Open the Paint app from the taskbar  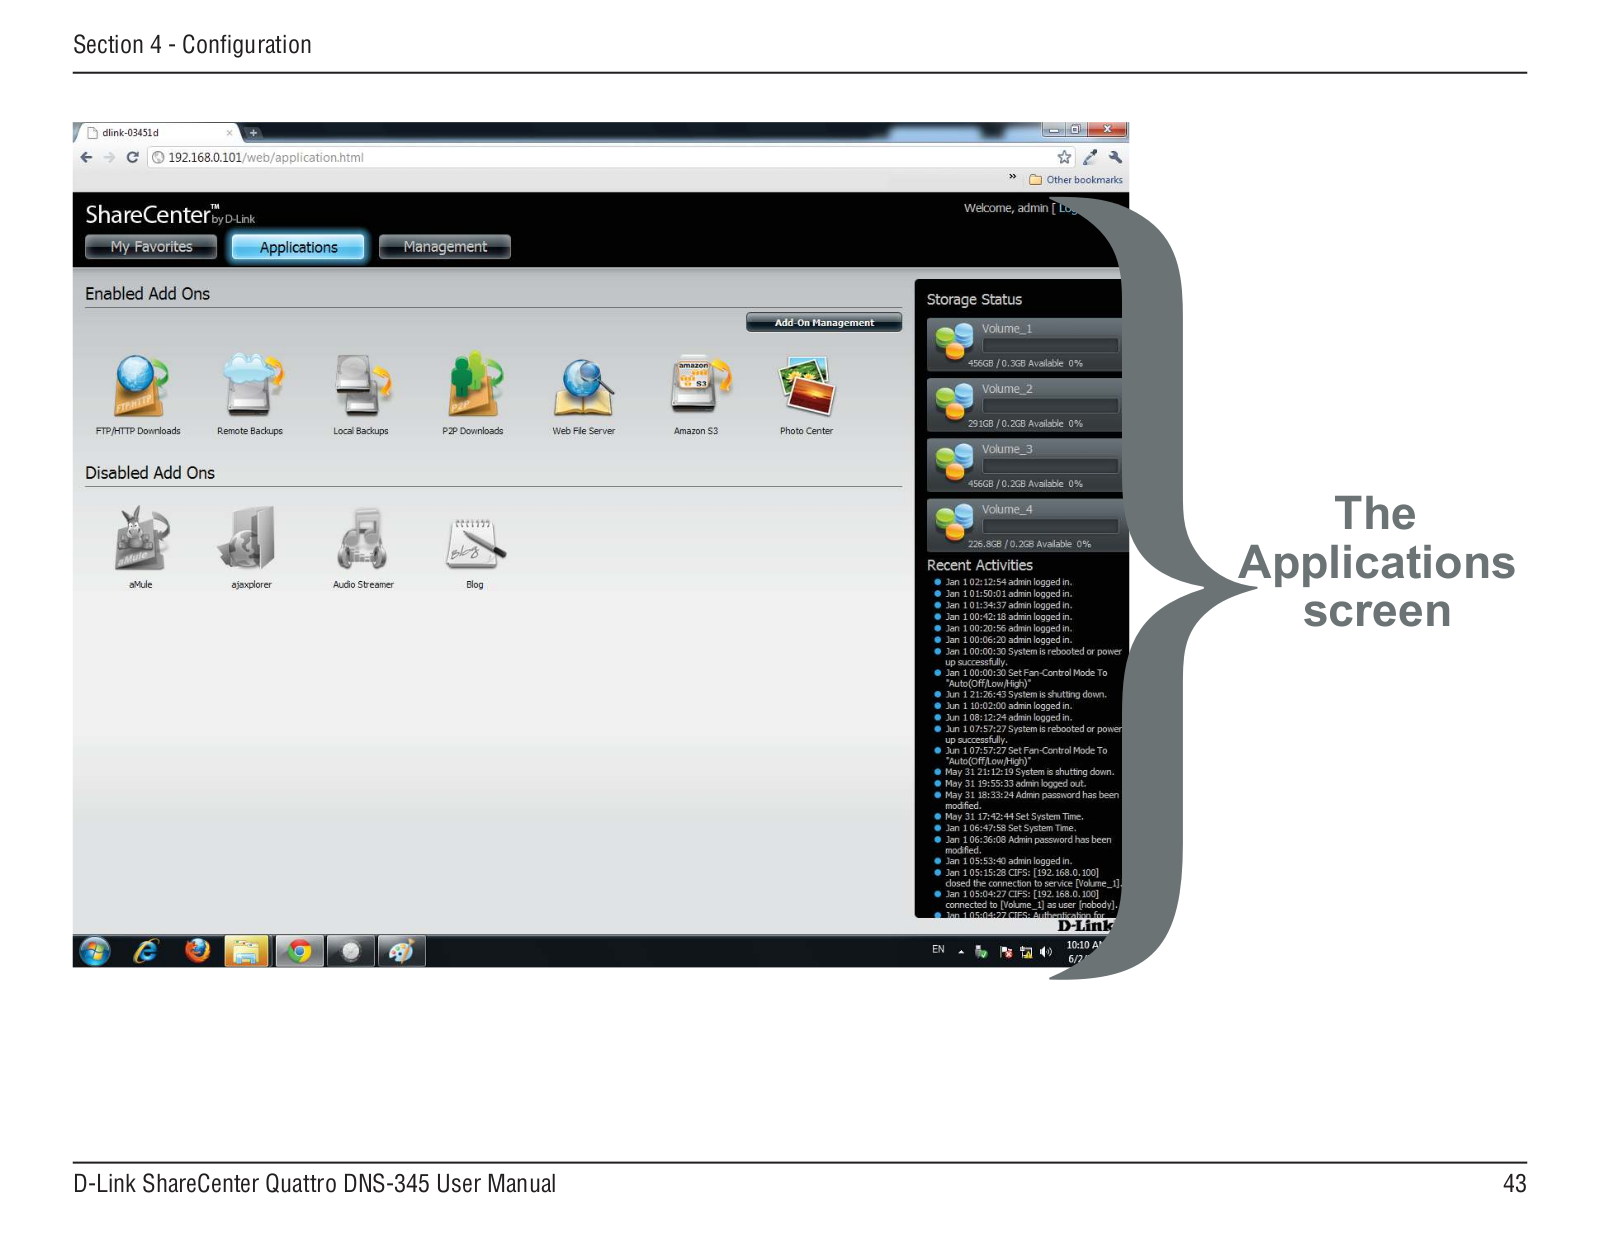point(401,951)
